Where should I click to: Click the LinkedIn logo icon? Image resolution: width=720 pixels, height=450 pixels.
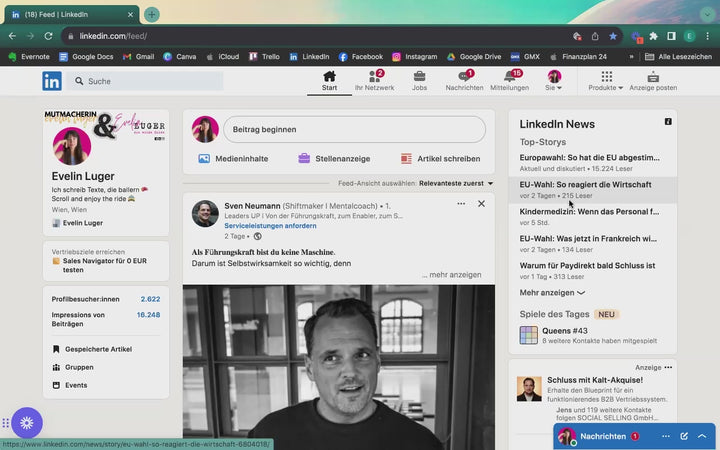pos(52,81)
